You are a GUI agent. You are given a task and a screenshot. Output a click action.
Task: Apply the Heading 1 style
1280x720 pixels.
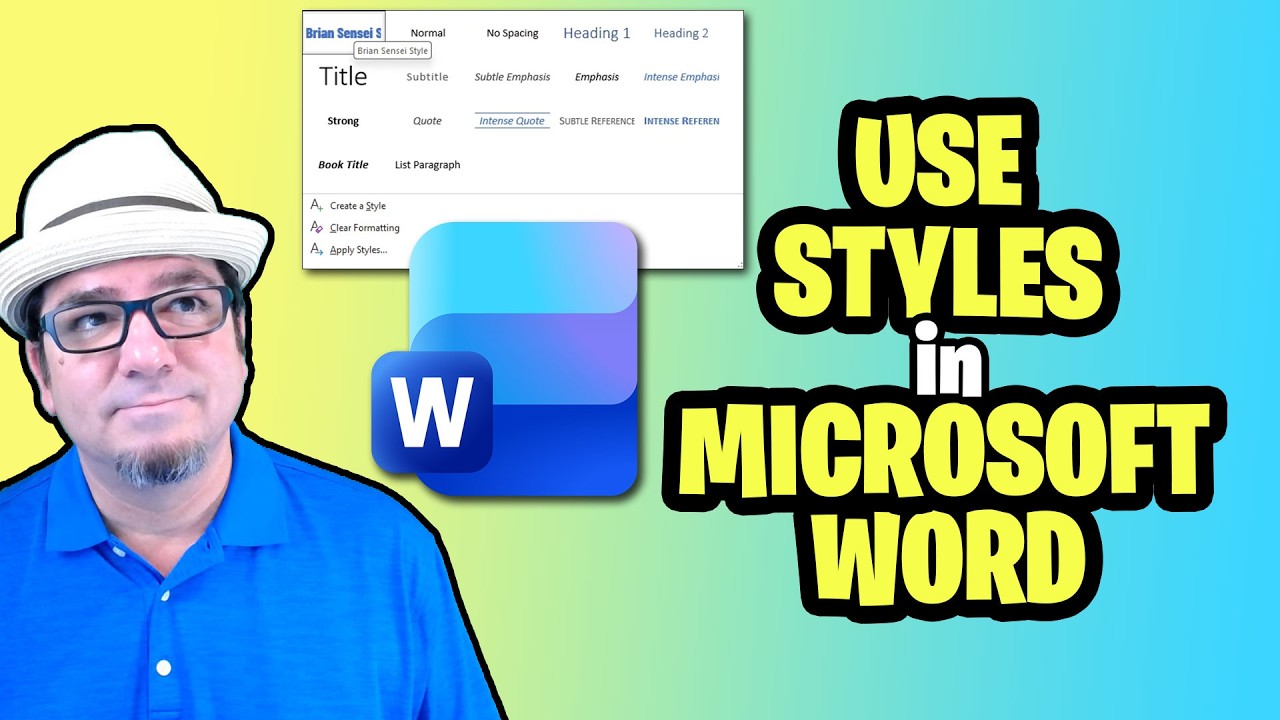[x=597, y=33]
